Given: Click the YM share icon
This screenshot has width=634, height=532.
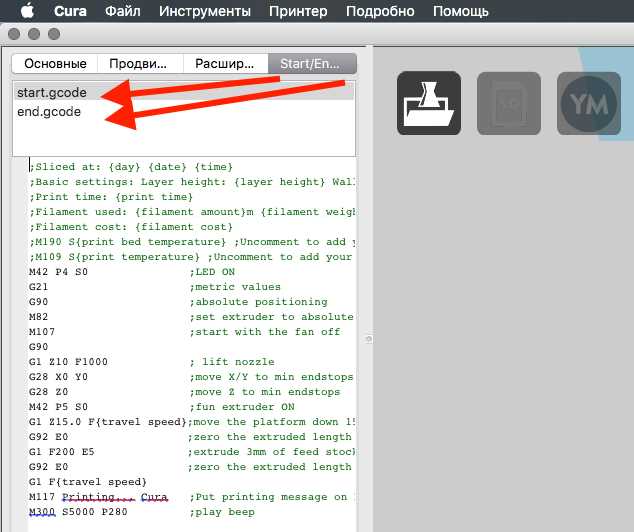Looking at the screenshot, I should coord(589,103).
